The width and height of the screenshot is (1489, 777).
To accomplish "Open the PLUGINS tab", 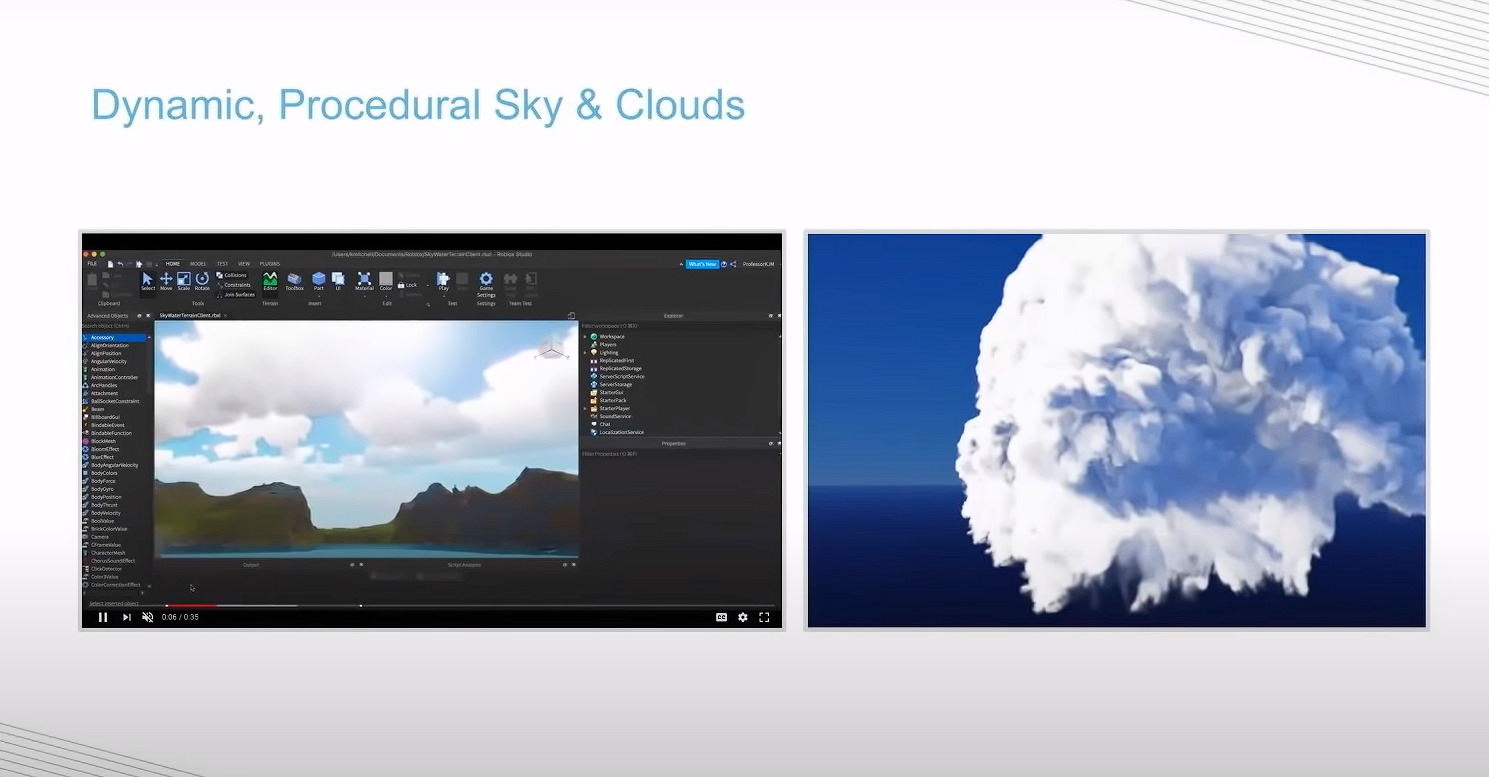I will [x=270, y=264].
